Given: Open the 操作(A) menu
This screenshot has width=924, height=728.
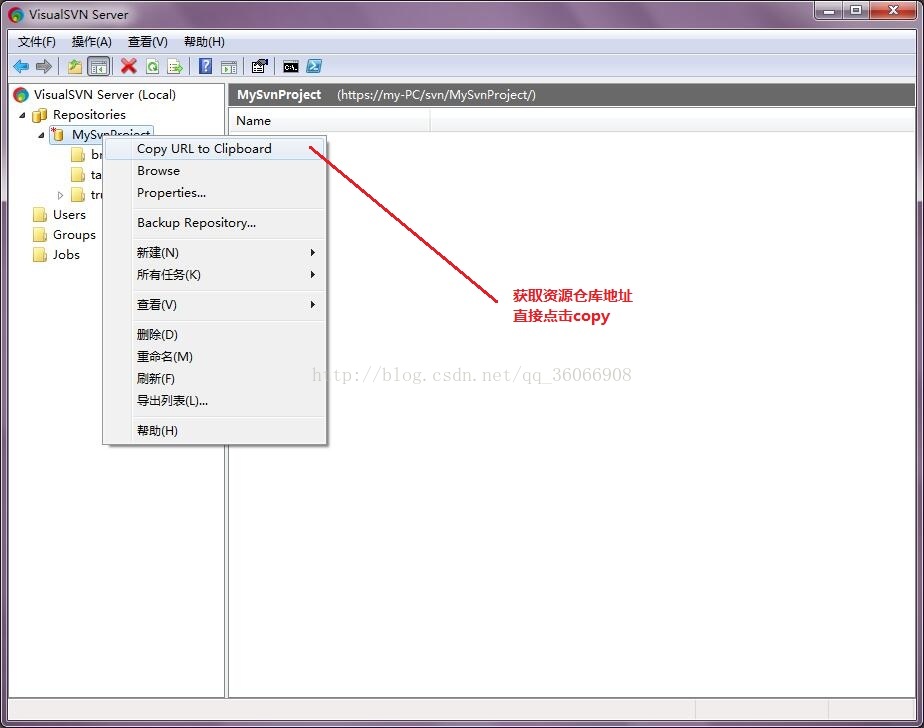Looking at the screenshot, I should click(x=91, y=42).
